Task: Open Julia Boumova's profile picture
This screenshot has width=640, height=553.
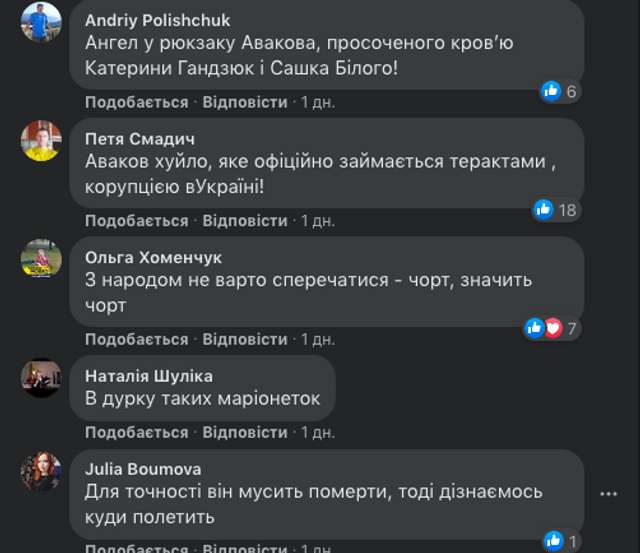Action: (41, 471)
